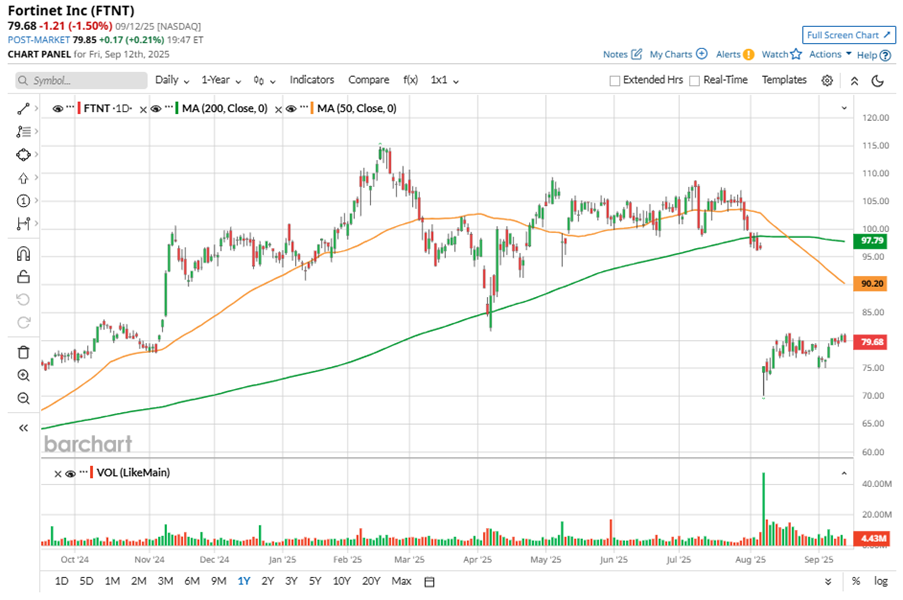
Task: Change the MA 200 green color bar
Action: pos(177,108)
